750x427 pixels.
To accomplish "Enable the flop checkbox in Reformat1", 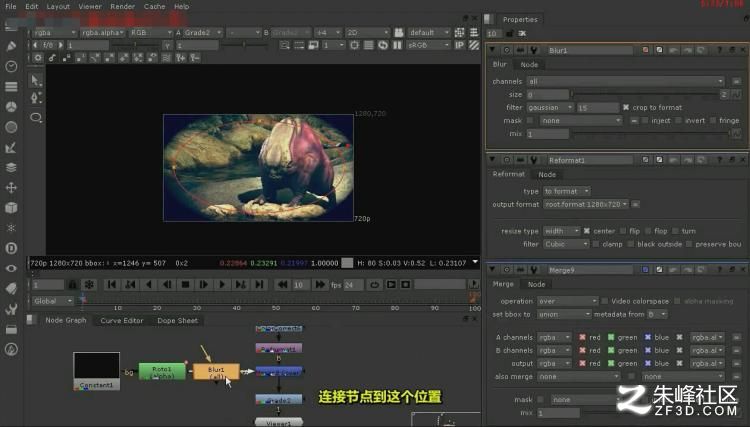I will [x=648, y=231].
